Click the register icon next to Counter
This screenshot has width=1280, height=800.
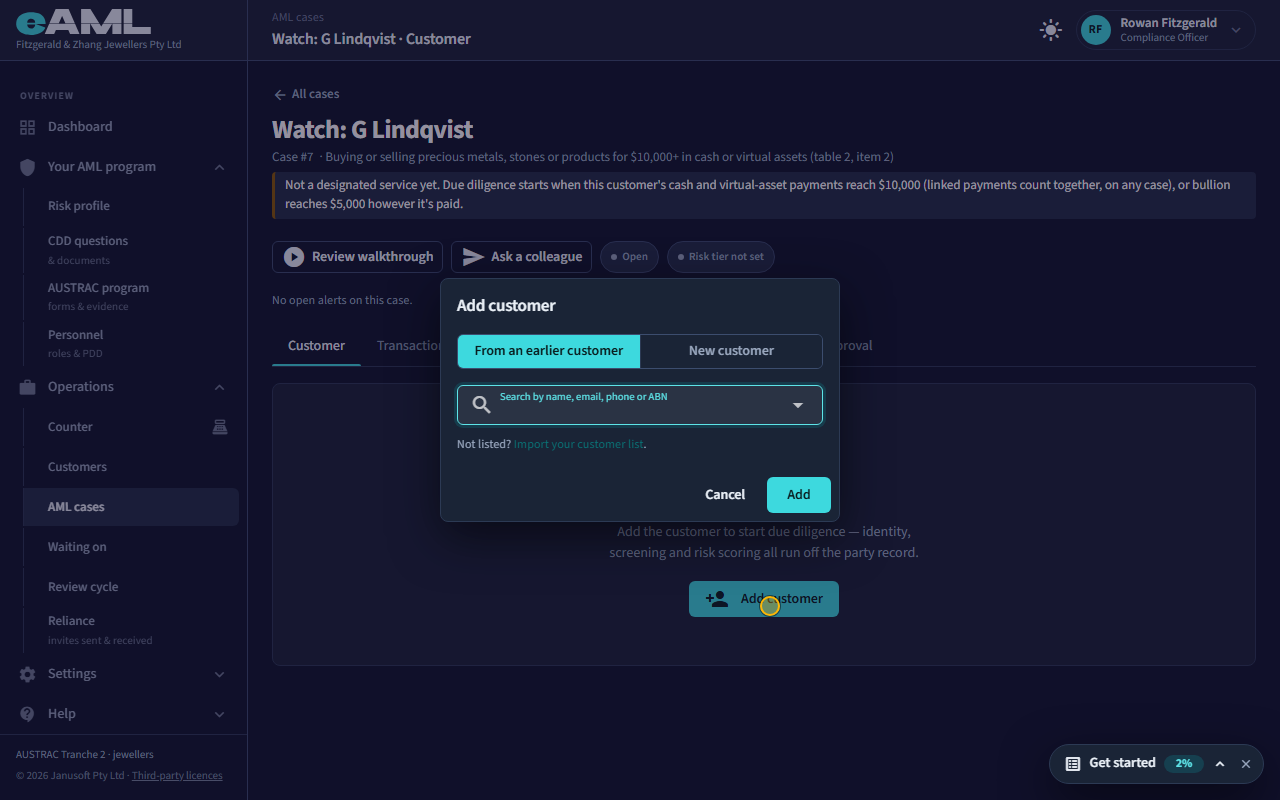(x=220, y=427)
